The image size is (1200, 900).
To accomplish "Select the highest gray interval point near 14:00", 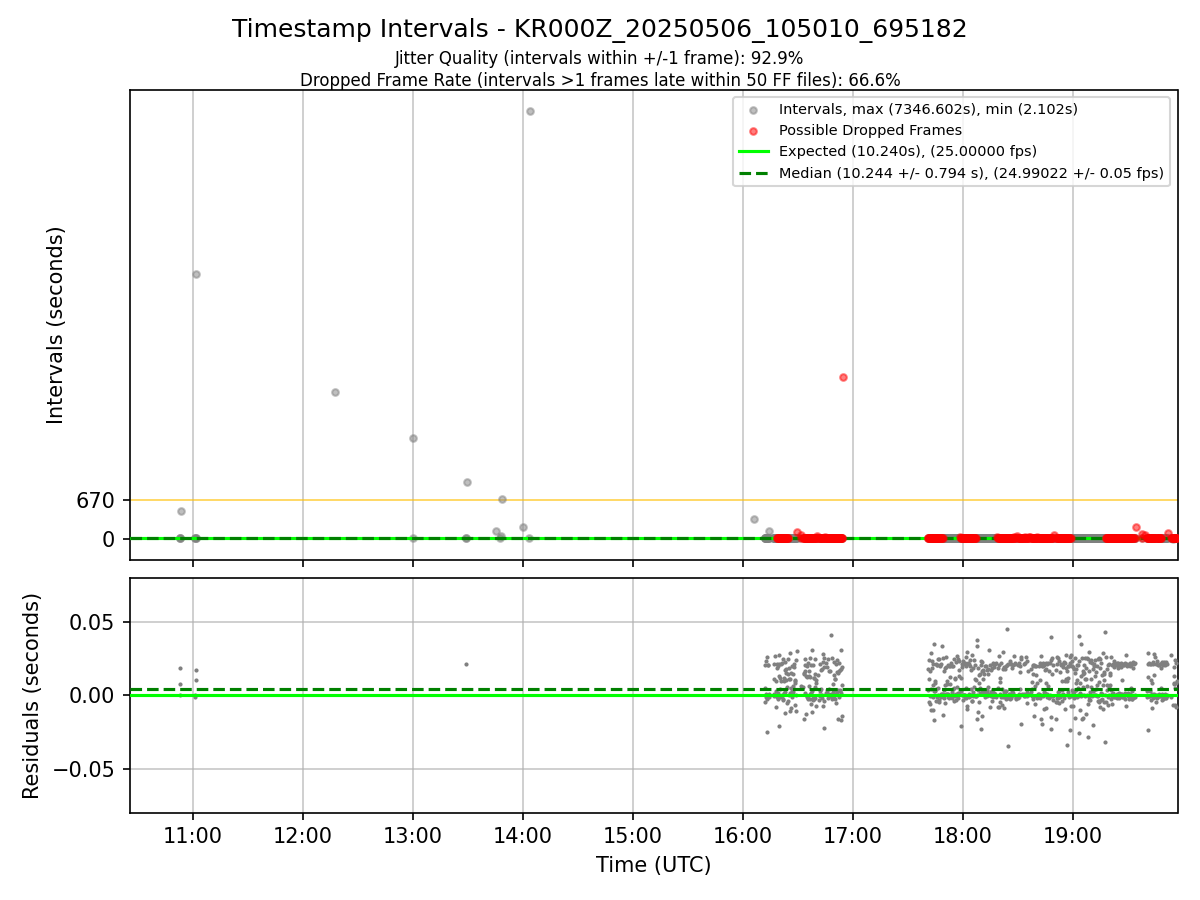I will [x=530, y=111].
